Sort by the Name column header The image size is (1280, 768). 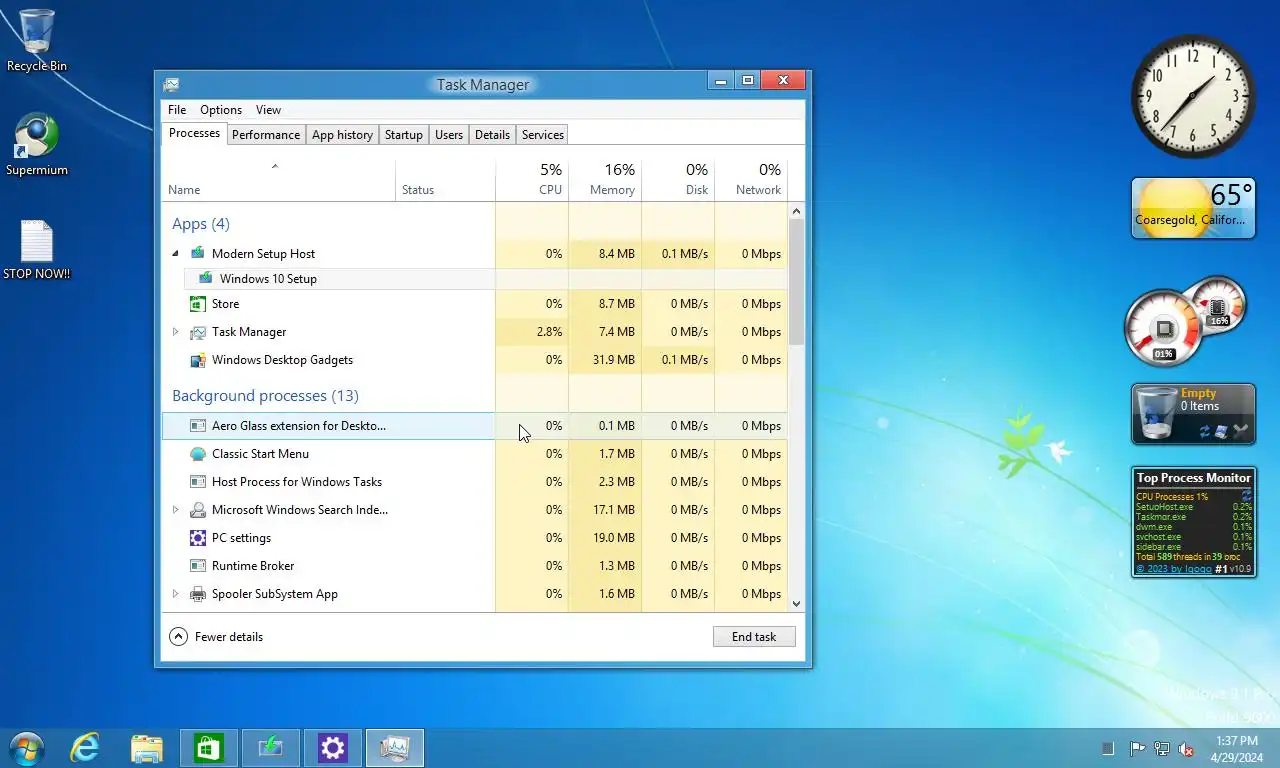[279, 180]
